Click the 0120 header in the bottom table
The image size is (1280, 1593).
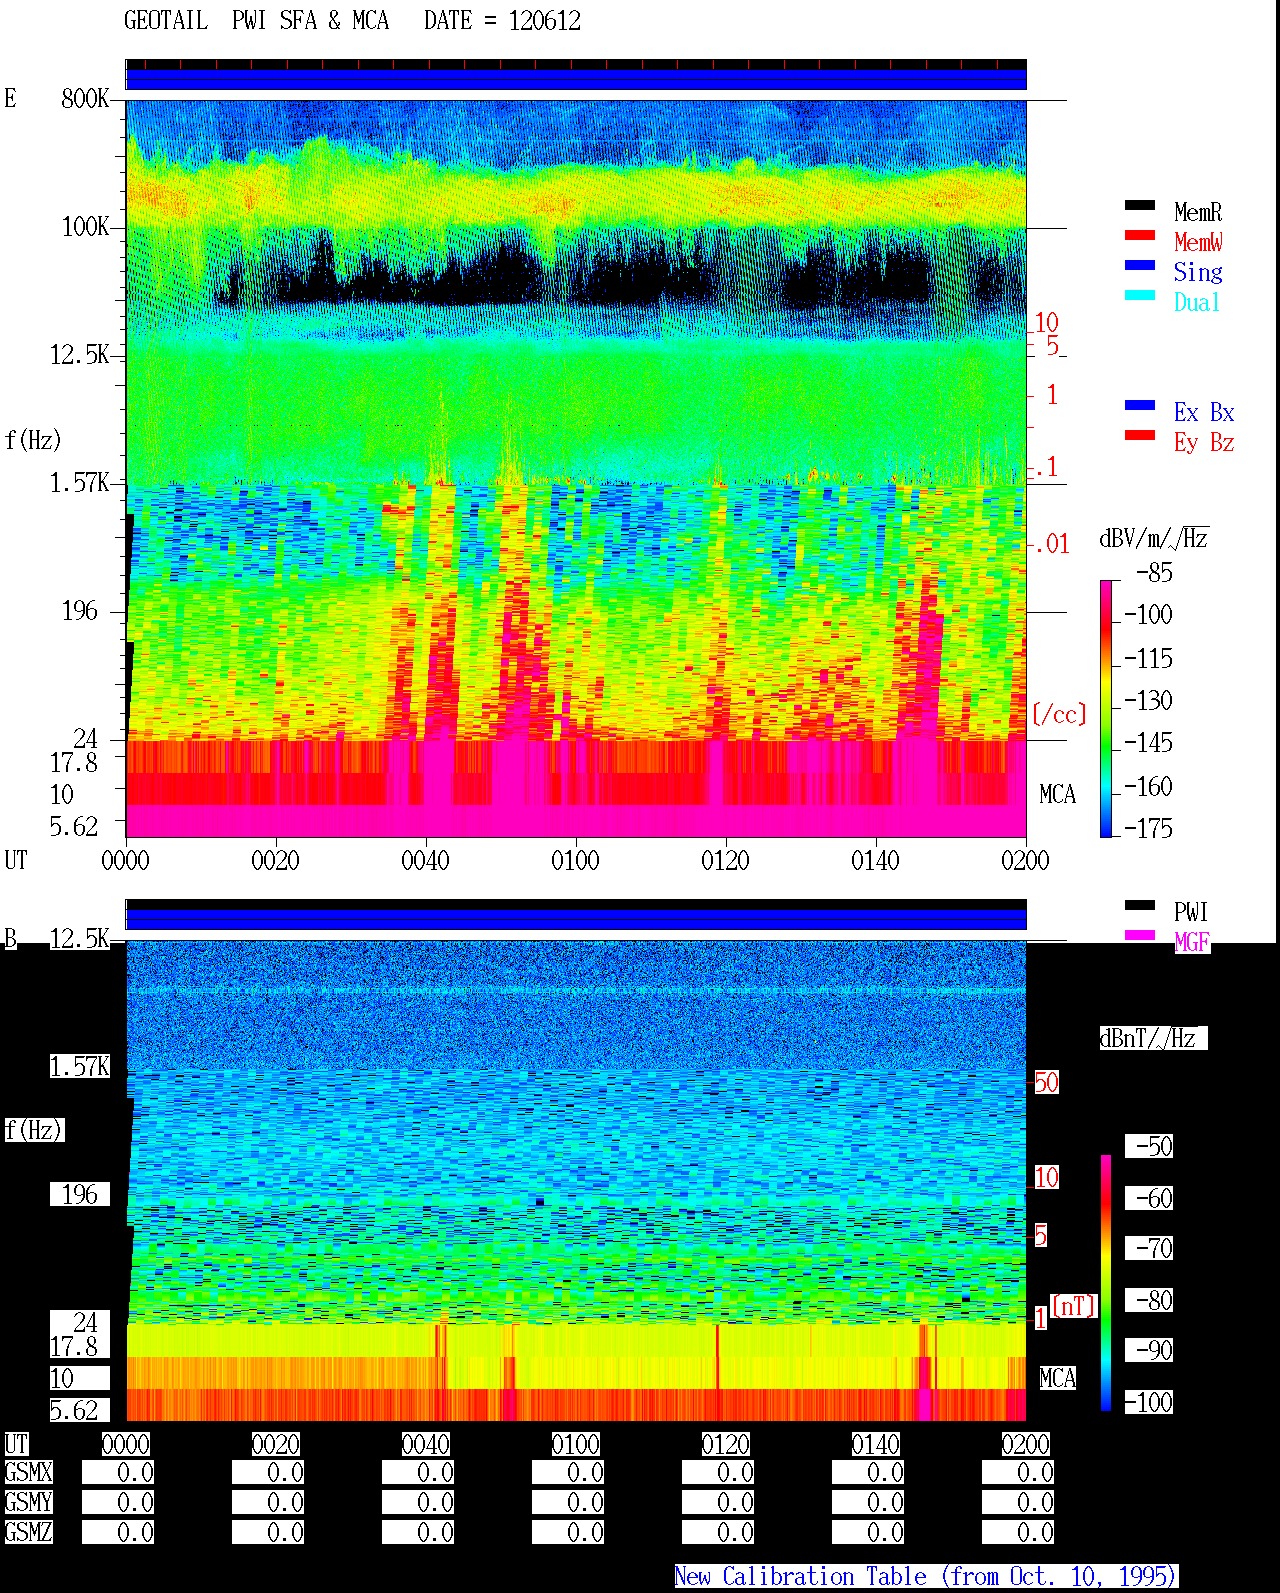[x=725, y=1445]
